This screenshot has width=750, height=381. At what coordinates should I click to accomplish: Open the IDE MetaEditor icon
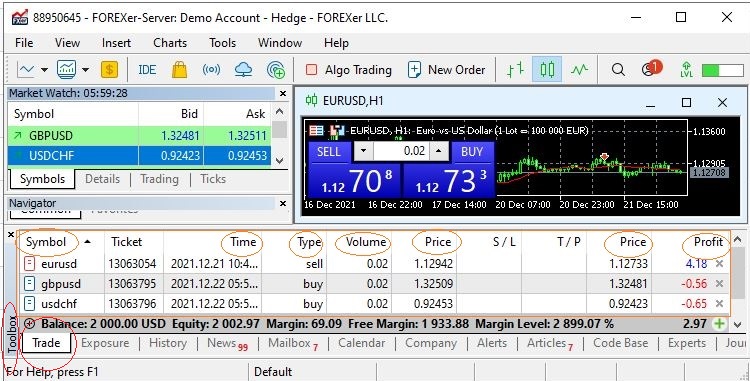click(147, 70)
